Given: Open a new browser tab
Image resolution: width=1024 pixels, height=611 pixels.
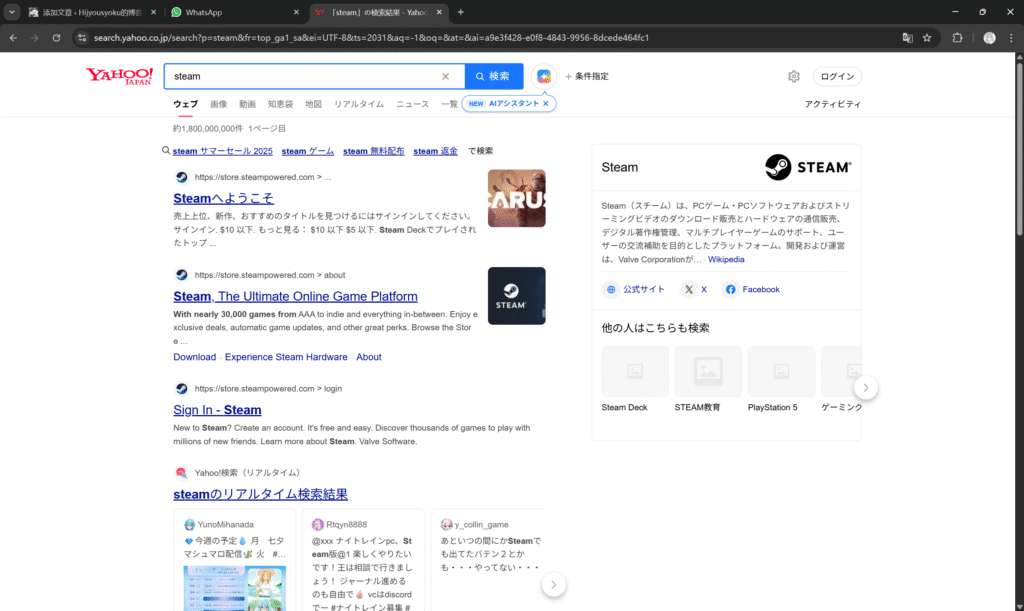Looking at the screenshot, I should [x=460, y=12].
